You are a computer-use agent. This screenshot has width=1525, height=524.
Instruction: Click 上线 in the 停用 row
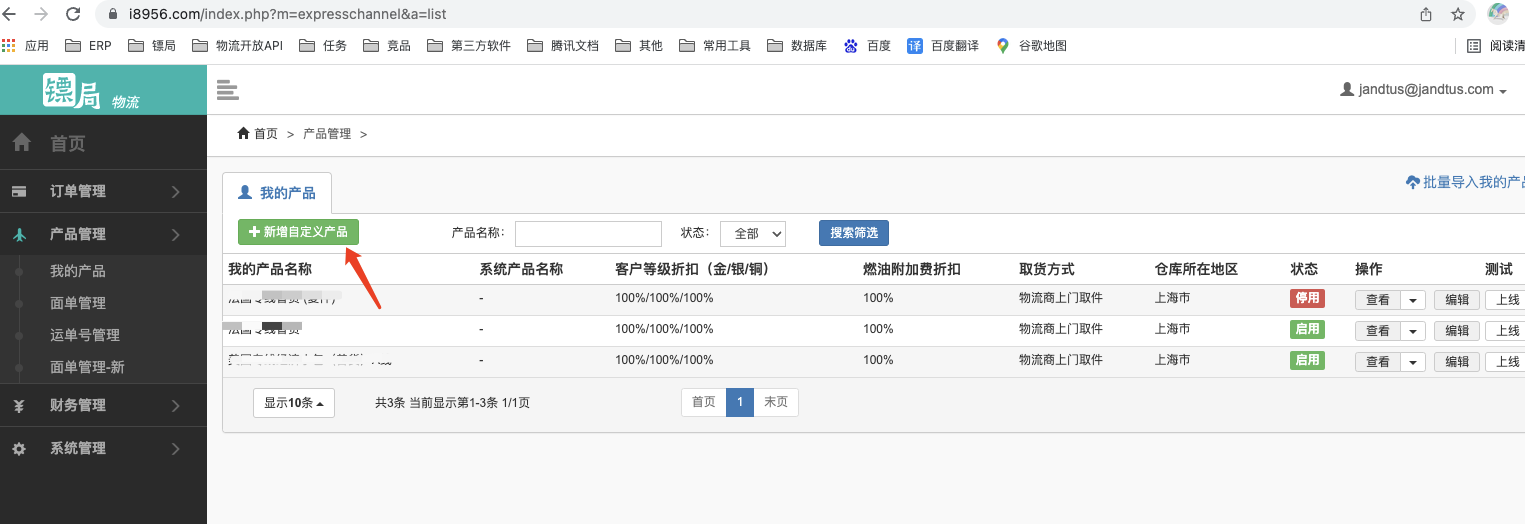coord(1507,299)
